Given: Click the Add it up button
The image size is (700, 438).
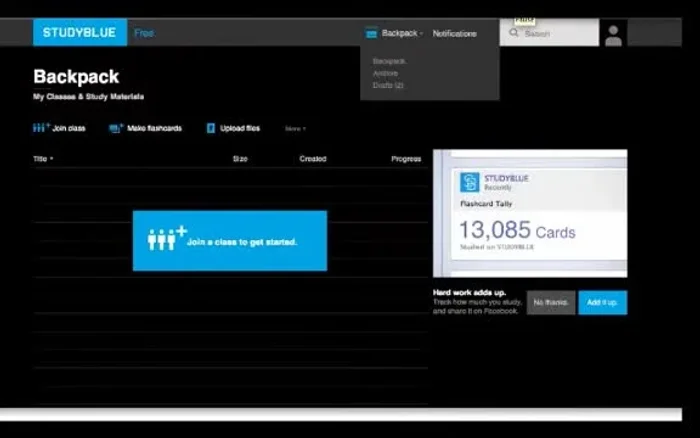Looking at the screenshot, I should [x=602, y=302].
